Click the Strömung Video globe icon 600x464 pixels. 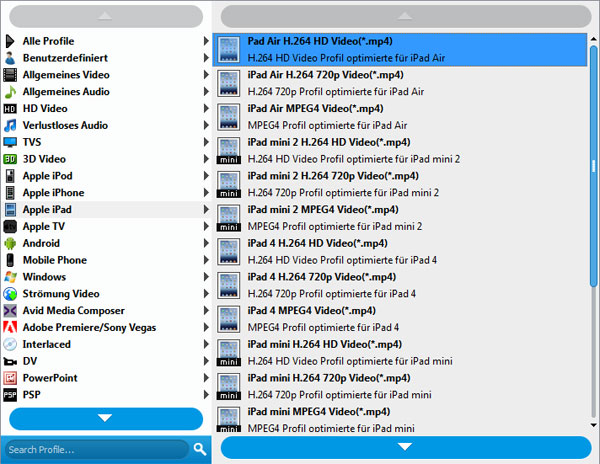point(10,294)
